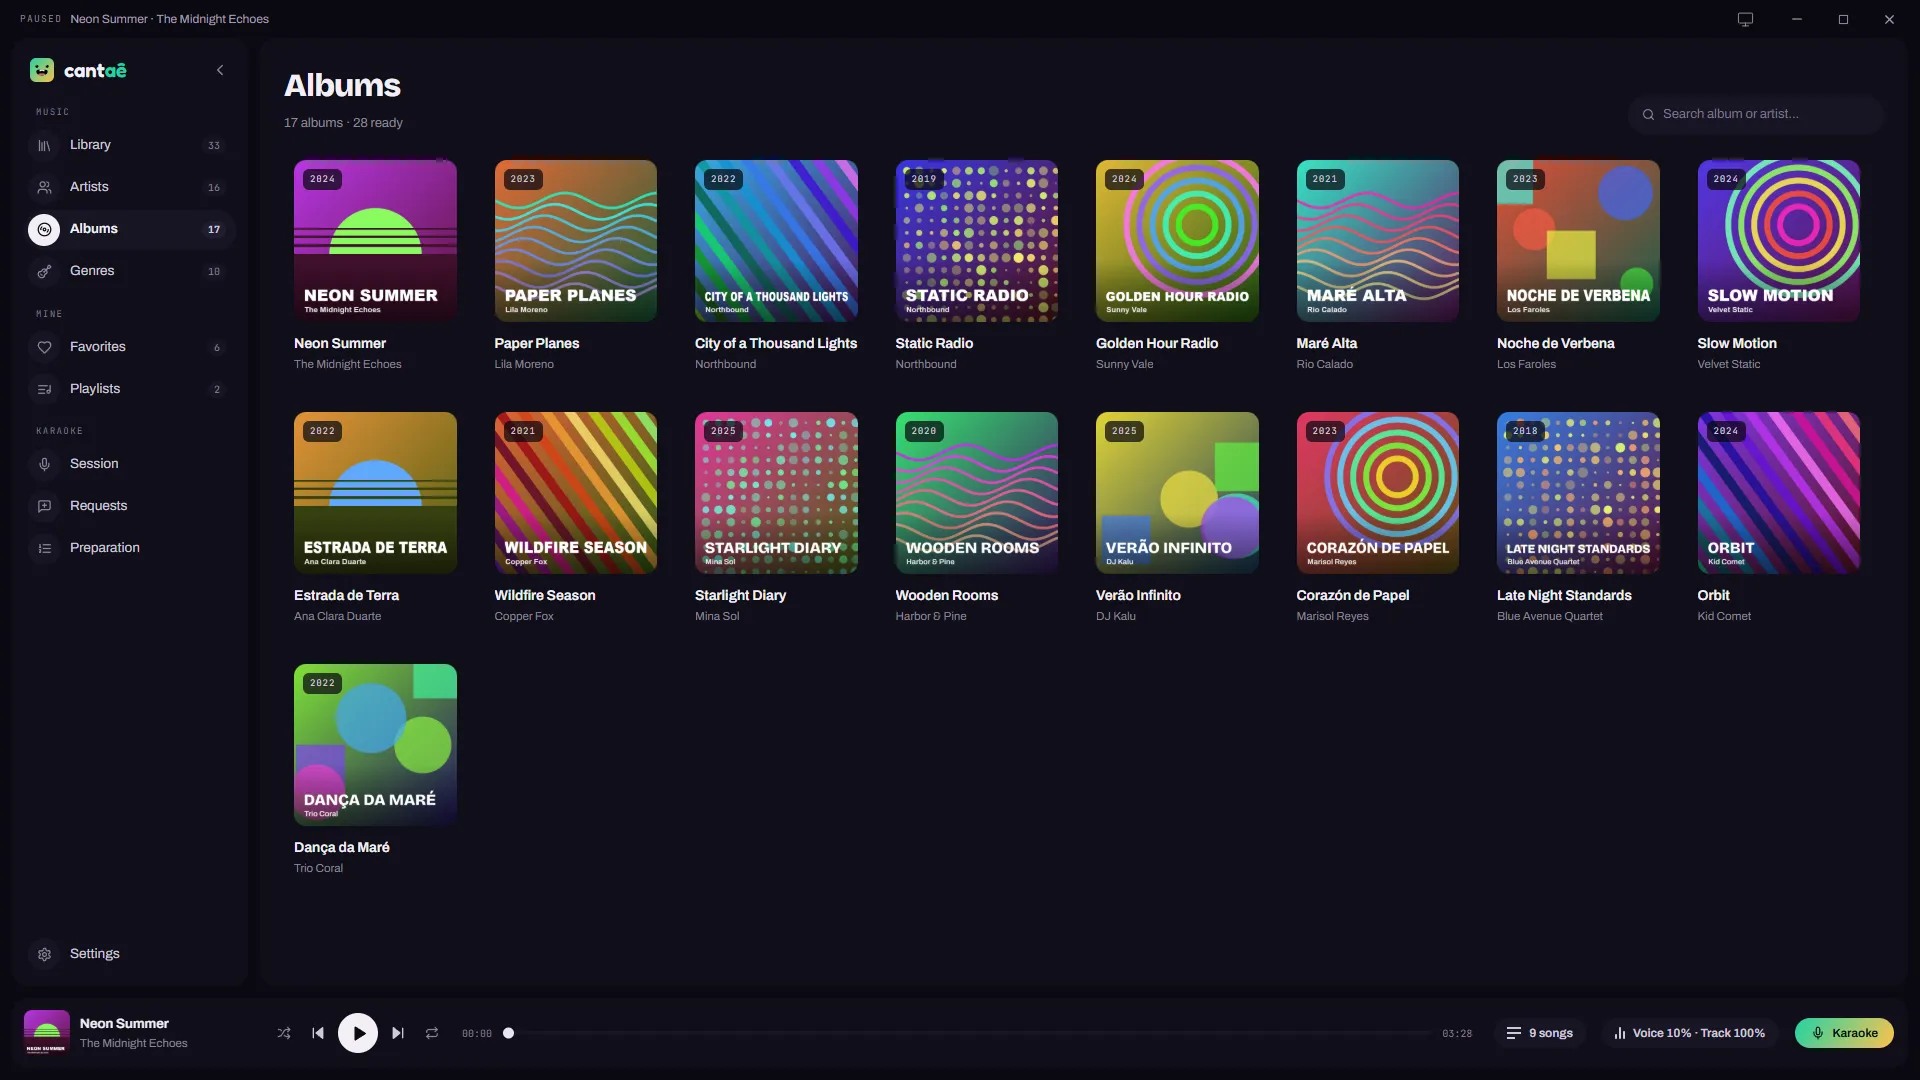Click the Favorites heart icon
1920x1080 pixels.
coord(44,347)
